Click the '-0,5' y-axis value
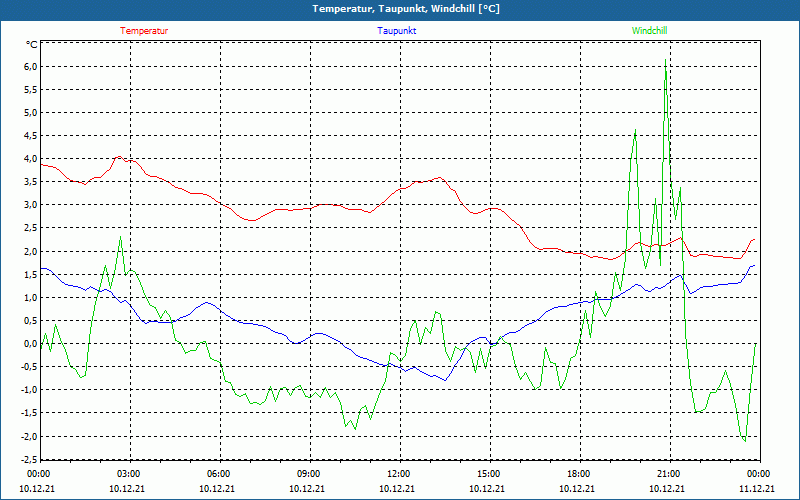800x500 pixels. [28, 367]
